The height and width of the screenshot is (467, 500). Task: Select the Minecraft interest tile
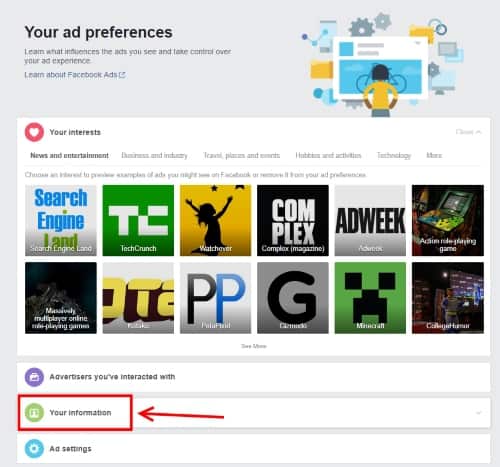(x=370, y=298)
